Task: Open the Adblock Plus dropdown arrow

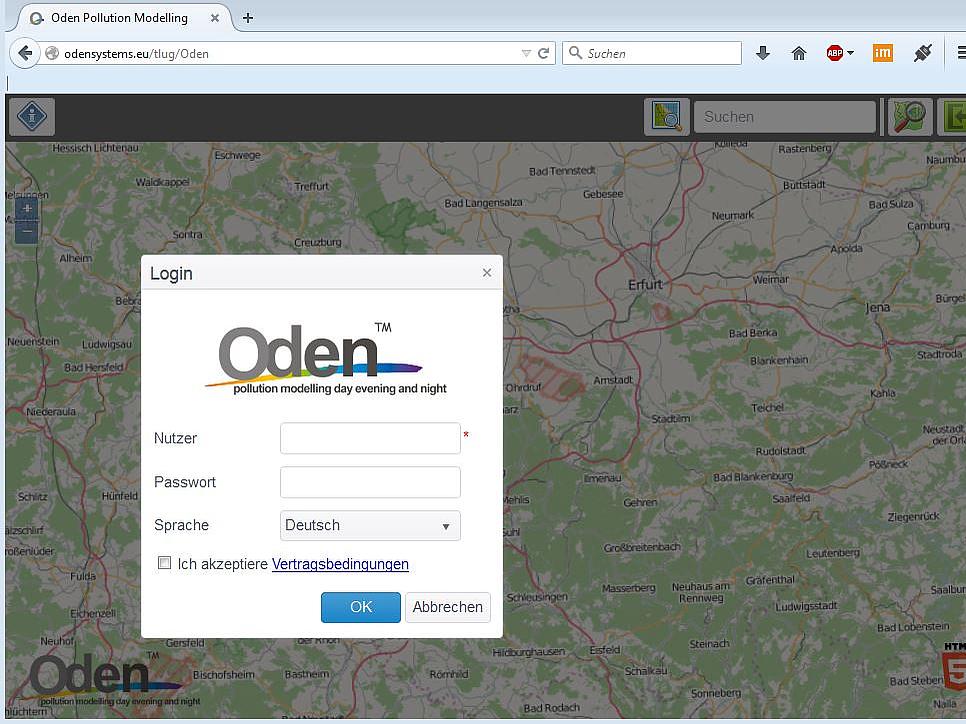Action: [x=851, y=53]
